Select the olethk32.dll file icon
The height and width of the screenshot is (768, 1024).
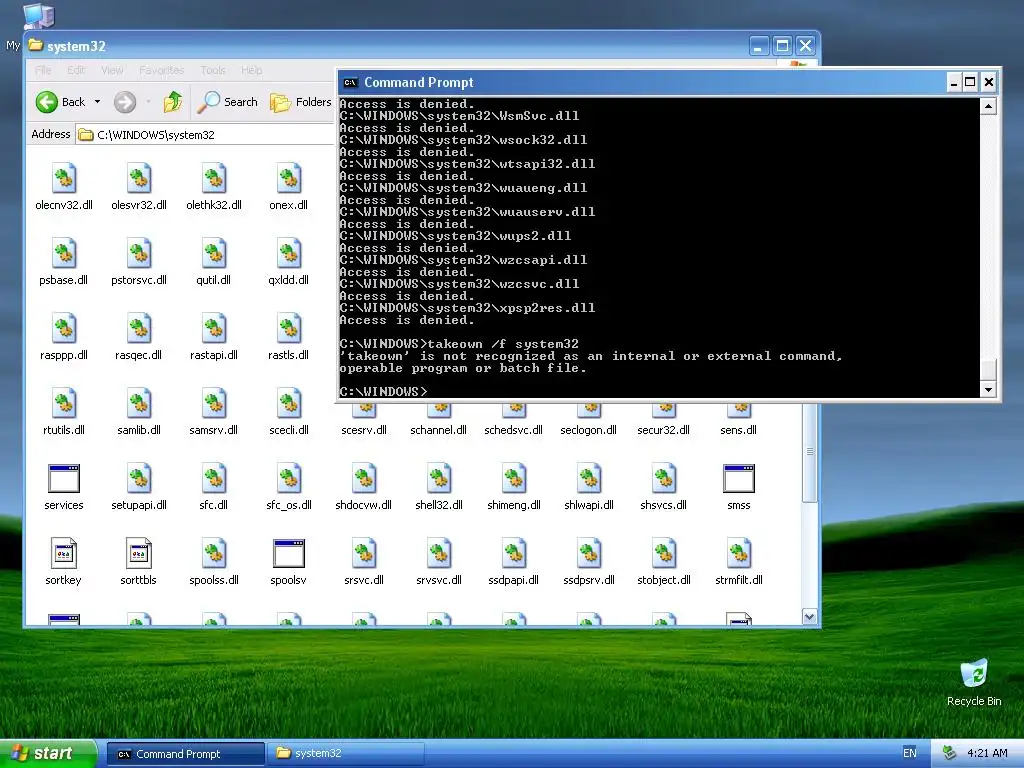point(214,178)
